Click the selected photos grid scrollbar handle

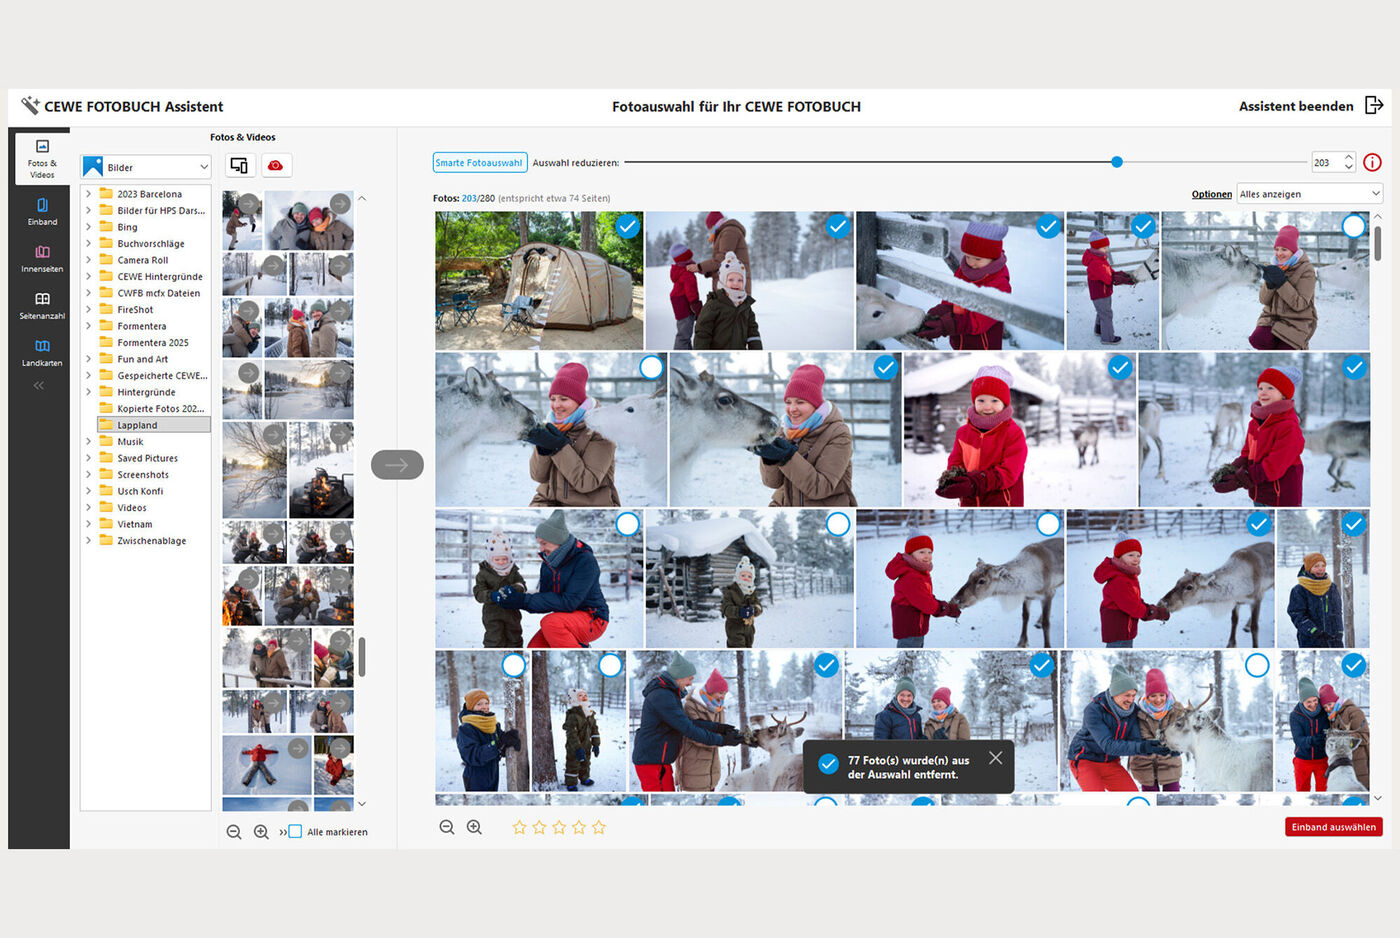(x=1377, y=243)
